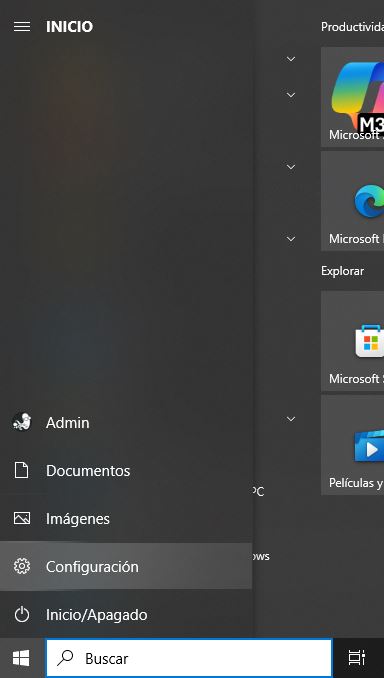The image size is (384, 678).
Task: Open the Documentos folder shortcut
Action: tap(126, 470)
